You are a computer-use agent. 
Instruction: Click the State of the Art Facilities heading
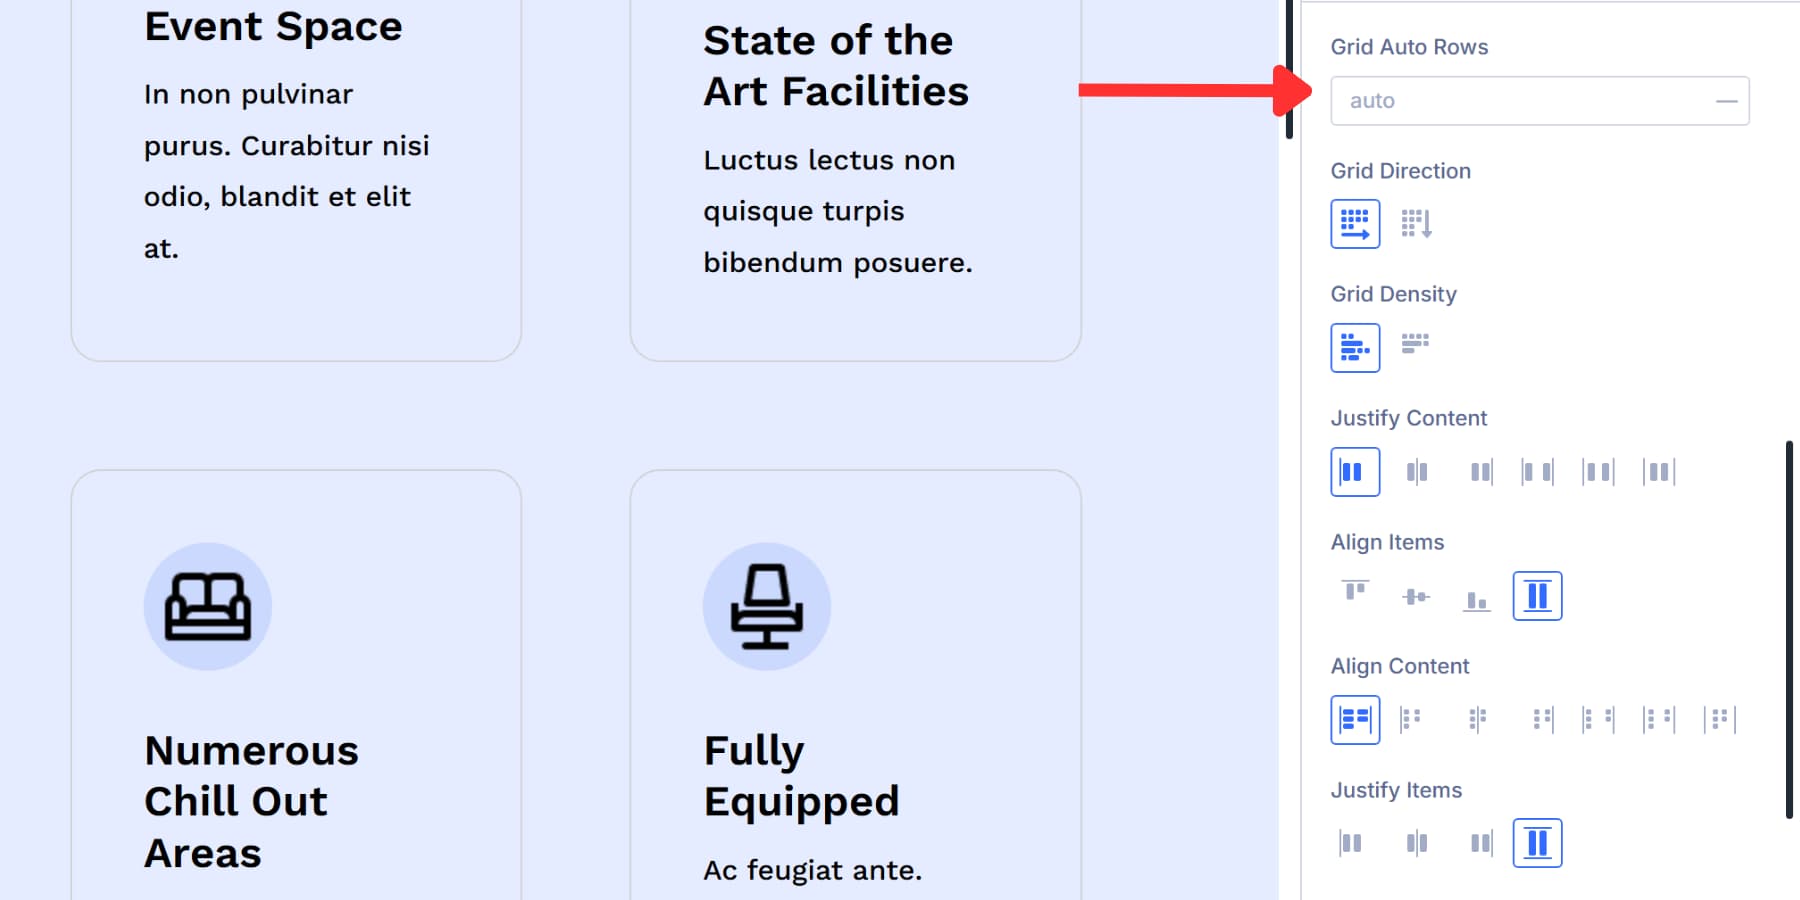click(x=837, y=65)
